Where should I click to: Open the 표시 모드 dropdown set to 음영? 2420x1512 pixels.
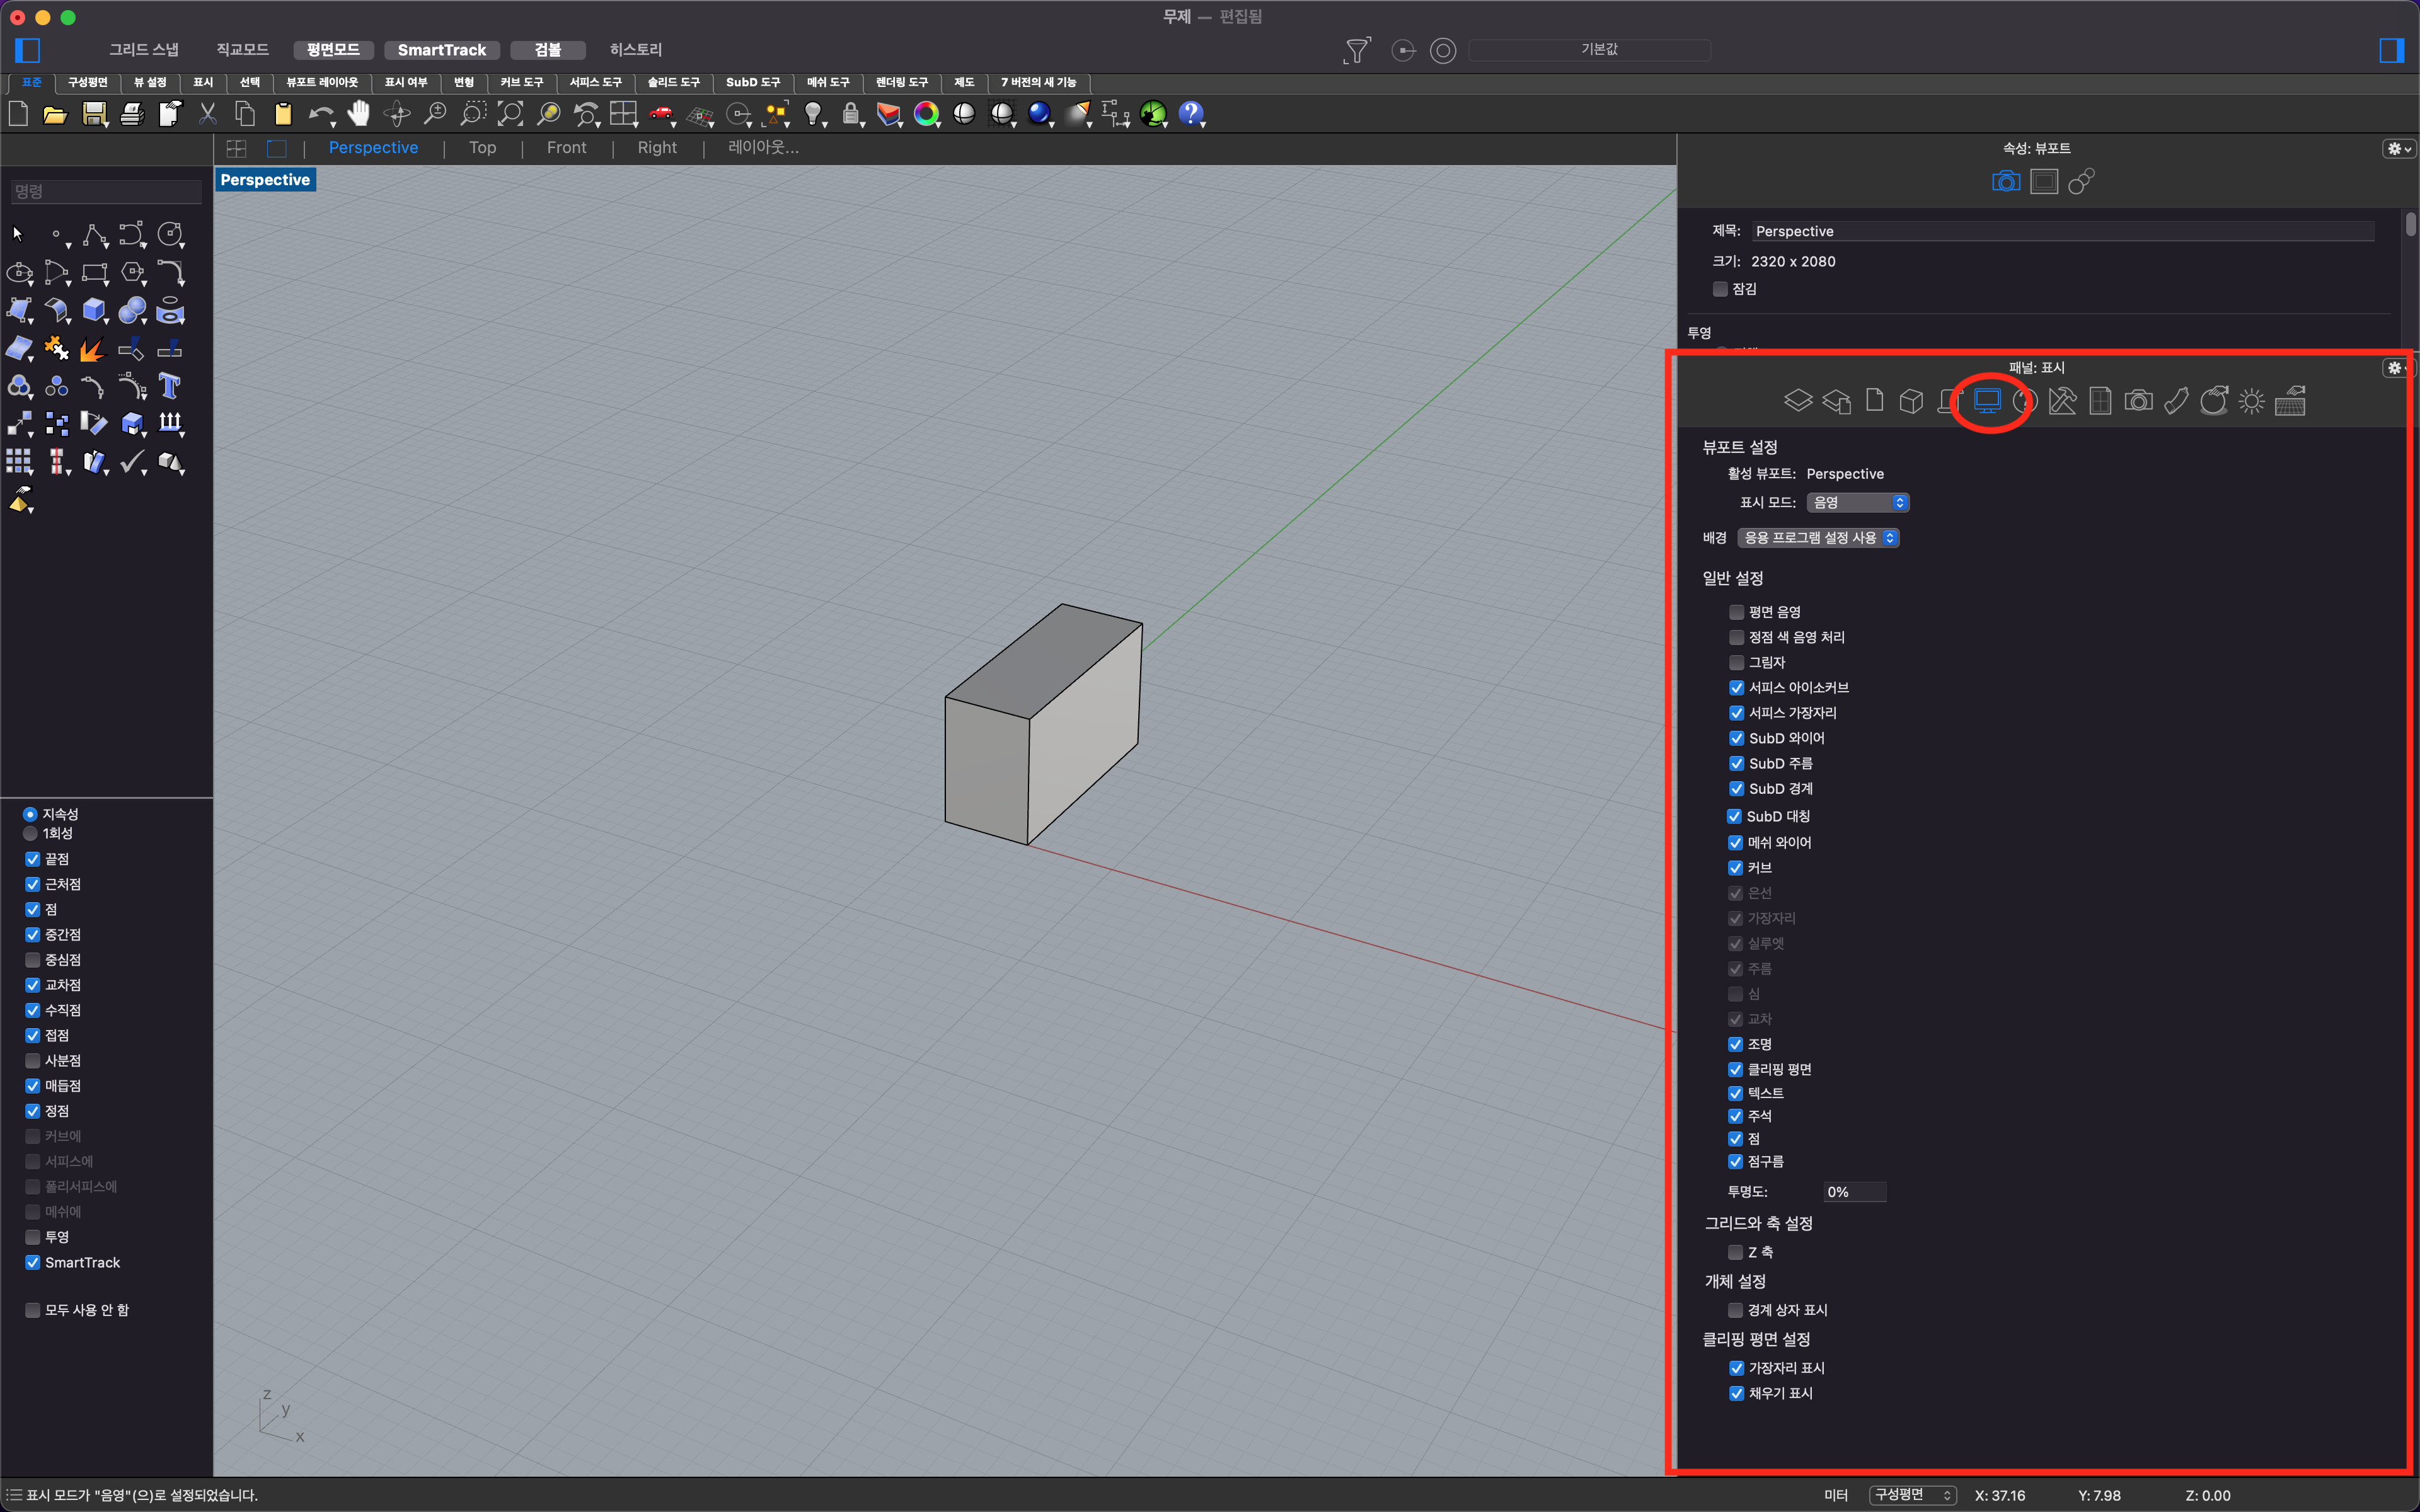1857,502
